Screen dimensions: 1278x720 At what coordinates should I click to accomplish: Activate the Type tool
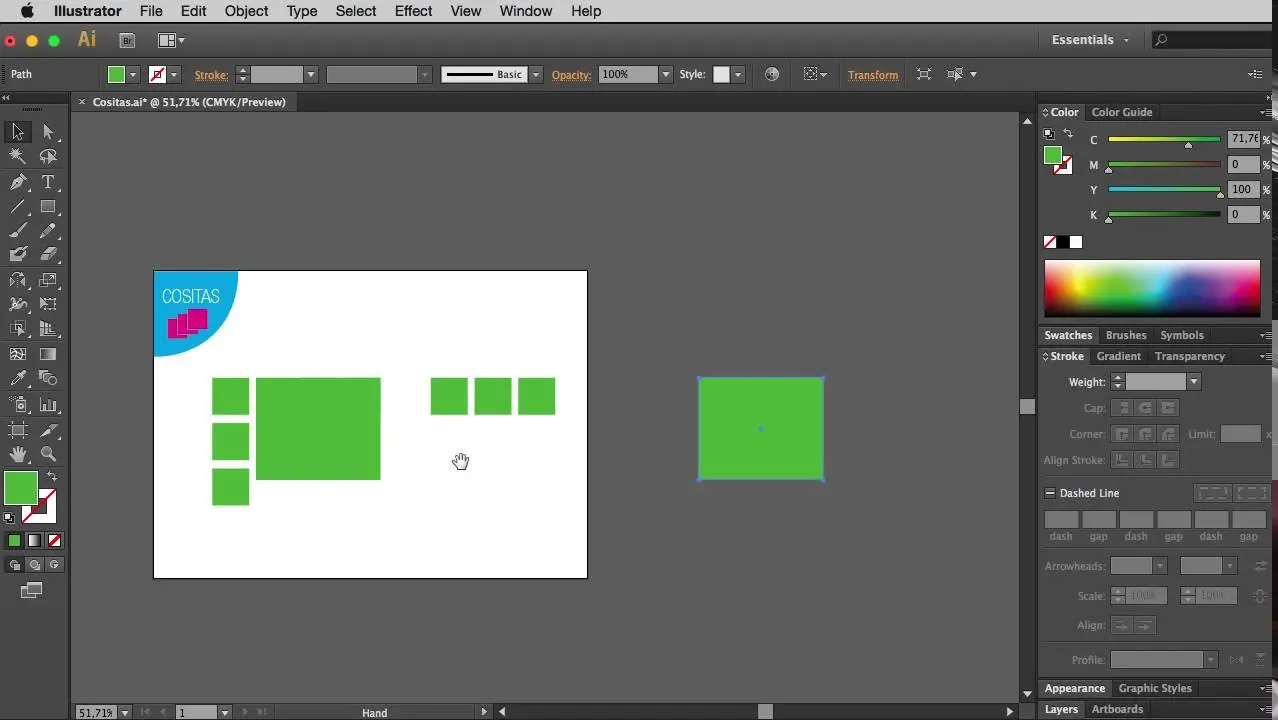(49, 182)
